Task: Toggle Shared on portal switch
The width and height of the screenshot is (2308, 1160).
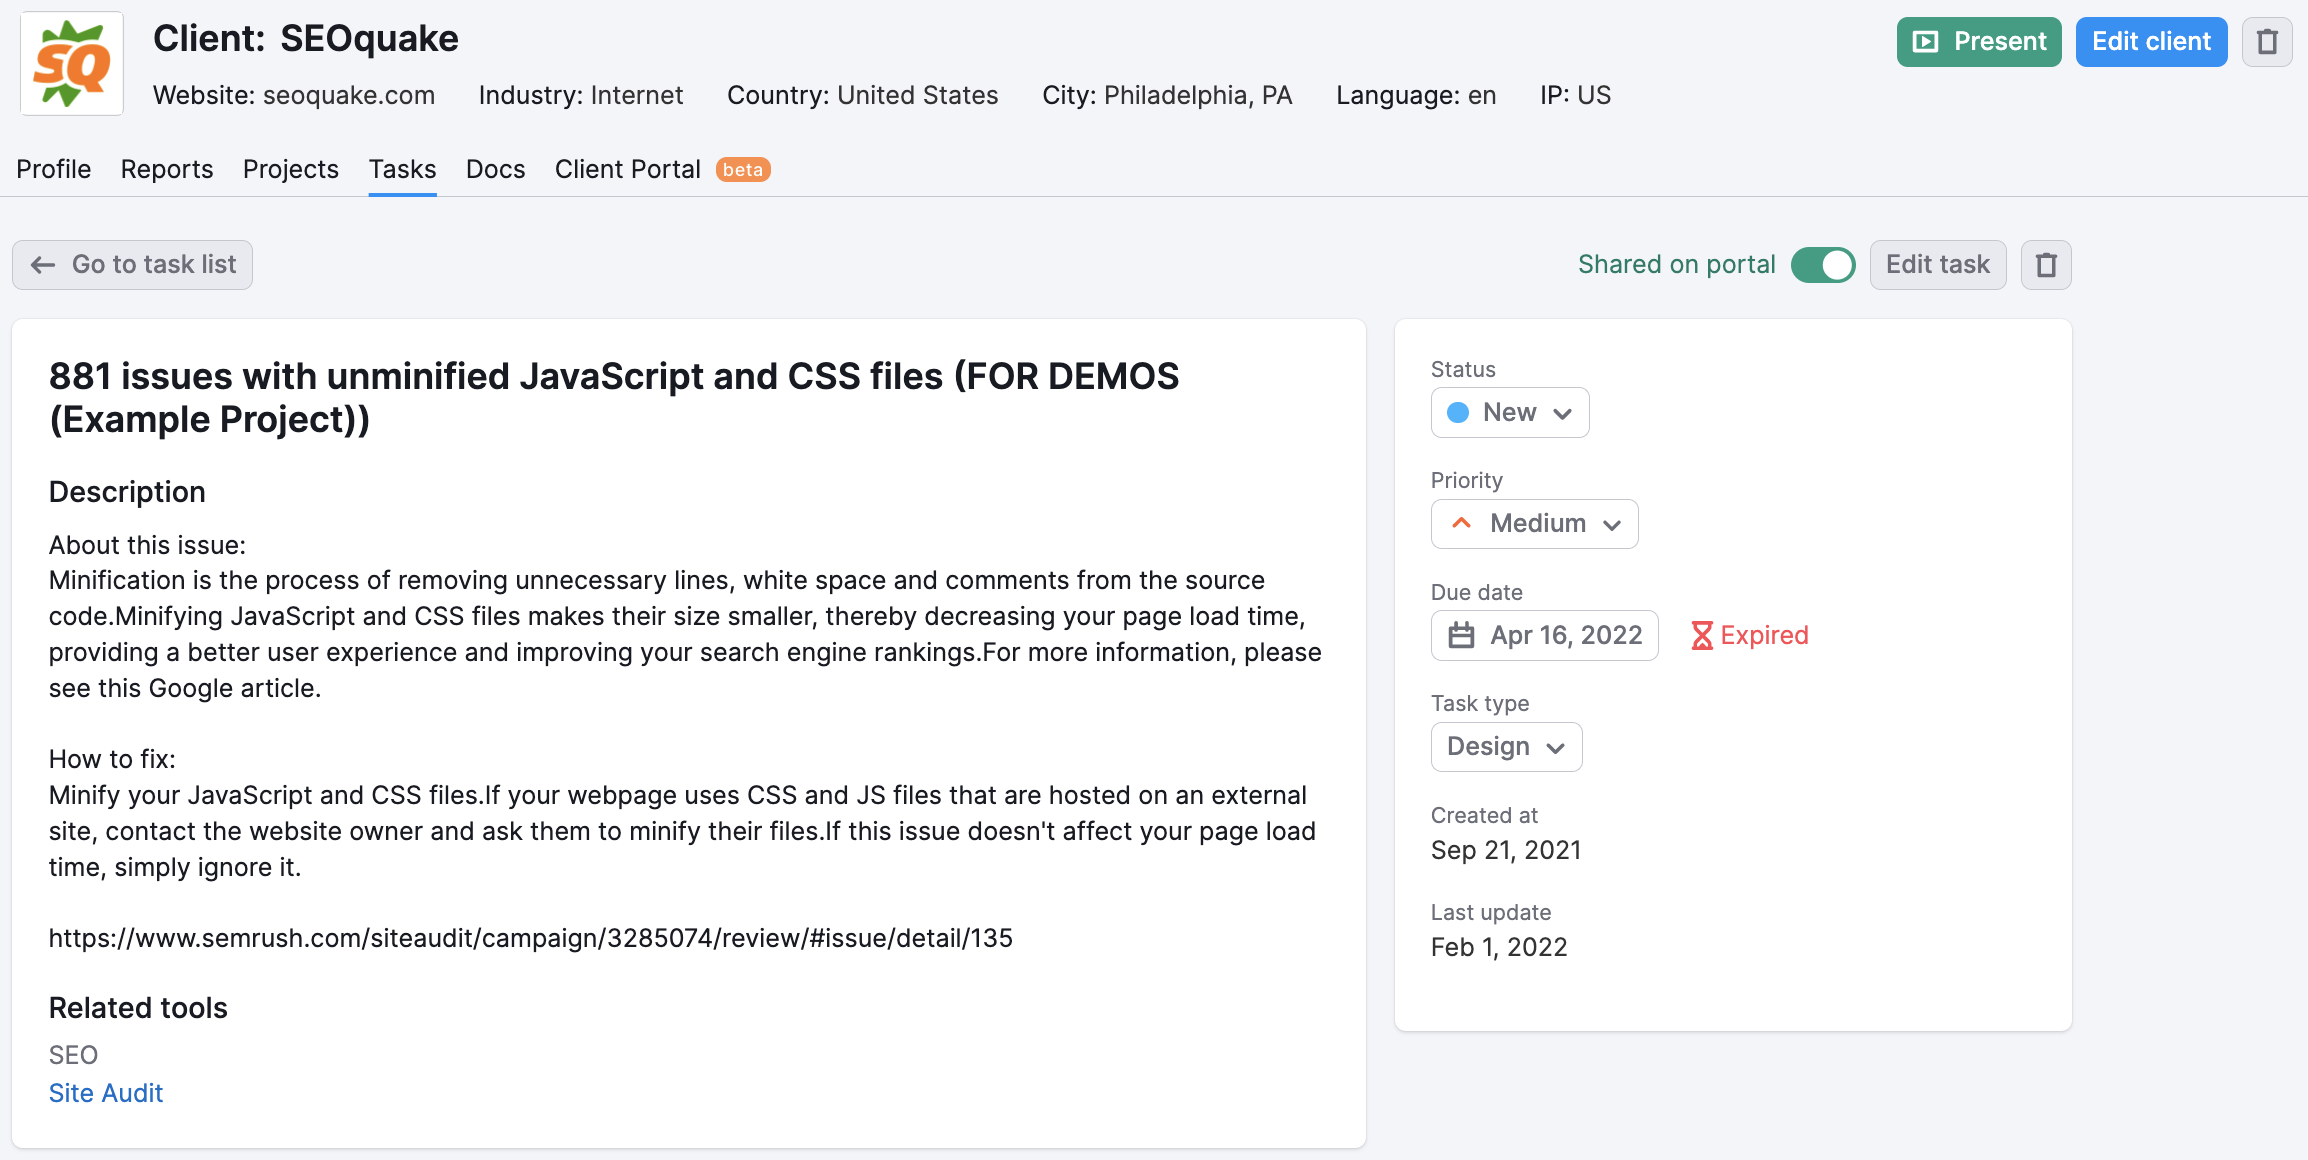Action: coord(1823,265)
